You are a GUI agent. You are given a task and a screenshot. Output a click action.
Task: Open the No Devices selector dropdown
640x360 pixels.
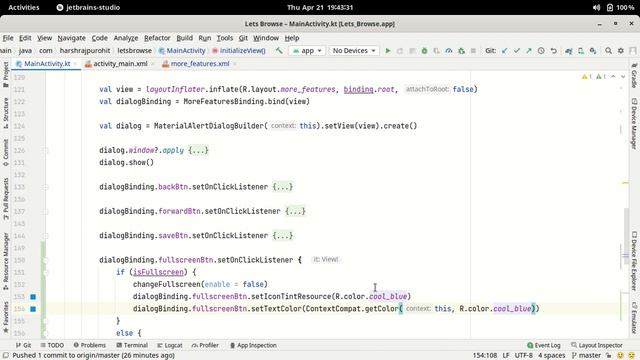pyautogui.click(x=354, y=51)
